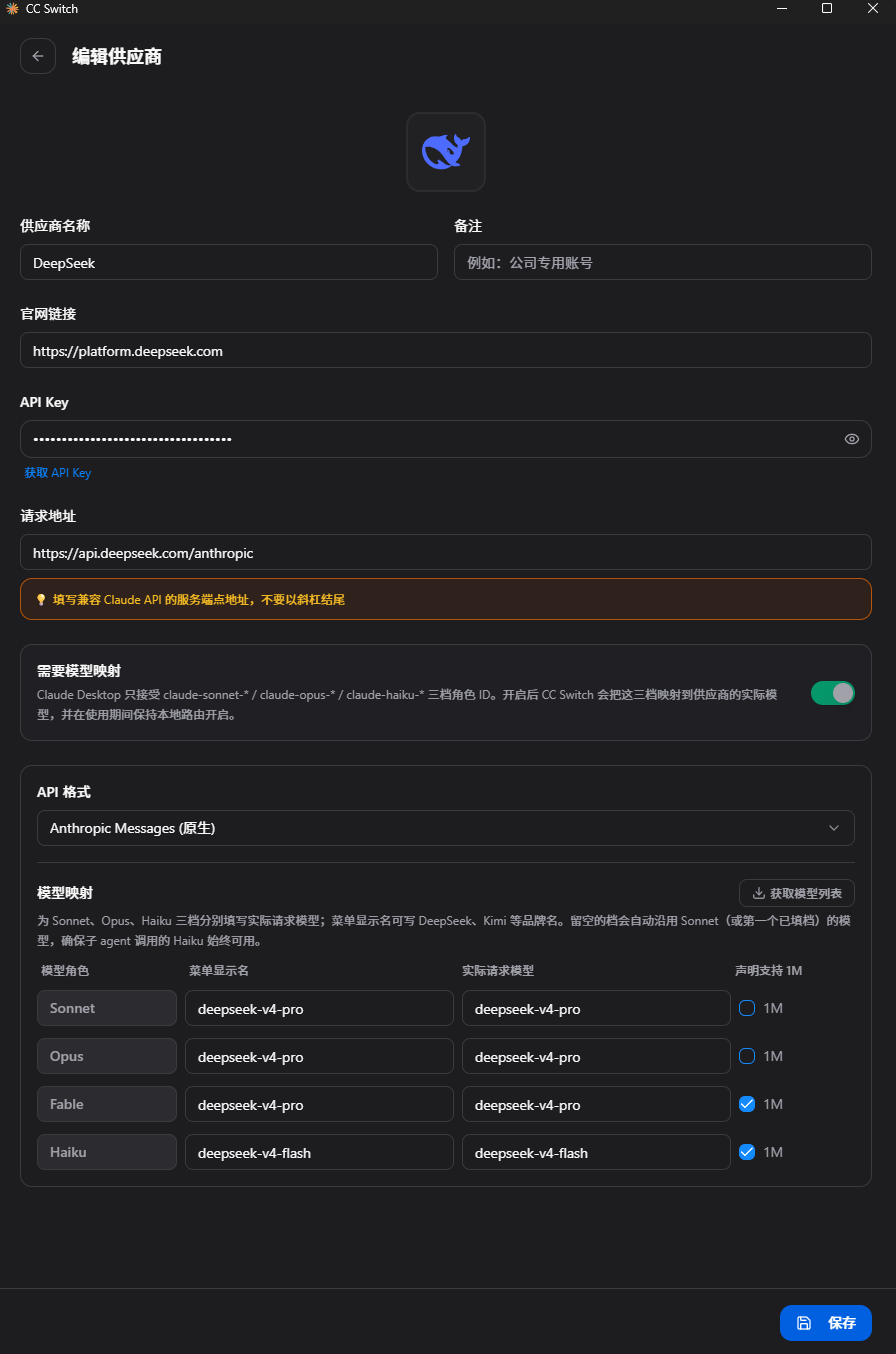Screen dimensions: 896x1354
Task: Edit Sonnet 实际请求模型 field
Action: click(x=596, y=1008)
